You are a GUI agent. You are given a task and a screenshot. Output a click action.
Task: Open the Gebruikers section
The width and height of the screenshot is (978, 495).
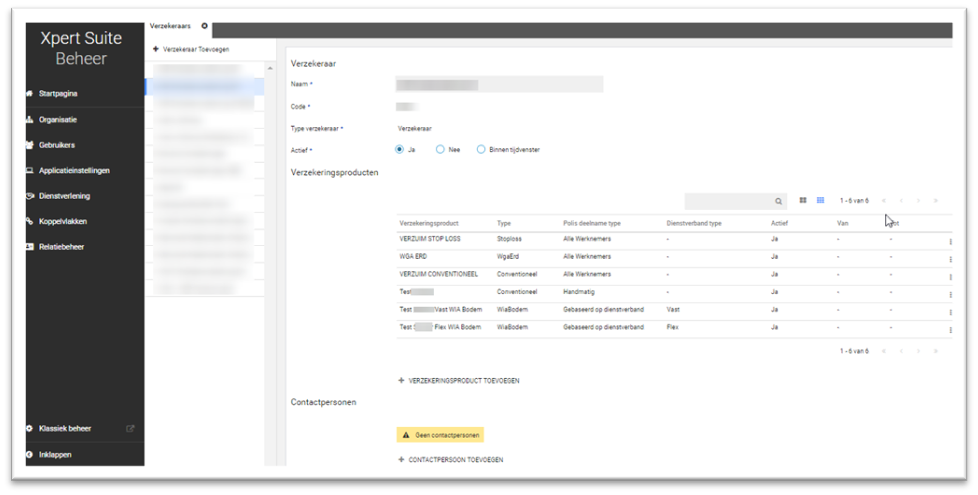click(57, 145)
